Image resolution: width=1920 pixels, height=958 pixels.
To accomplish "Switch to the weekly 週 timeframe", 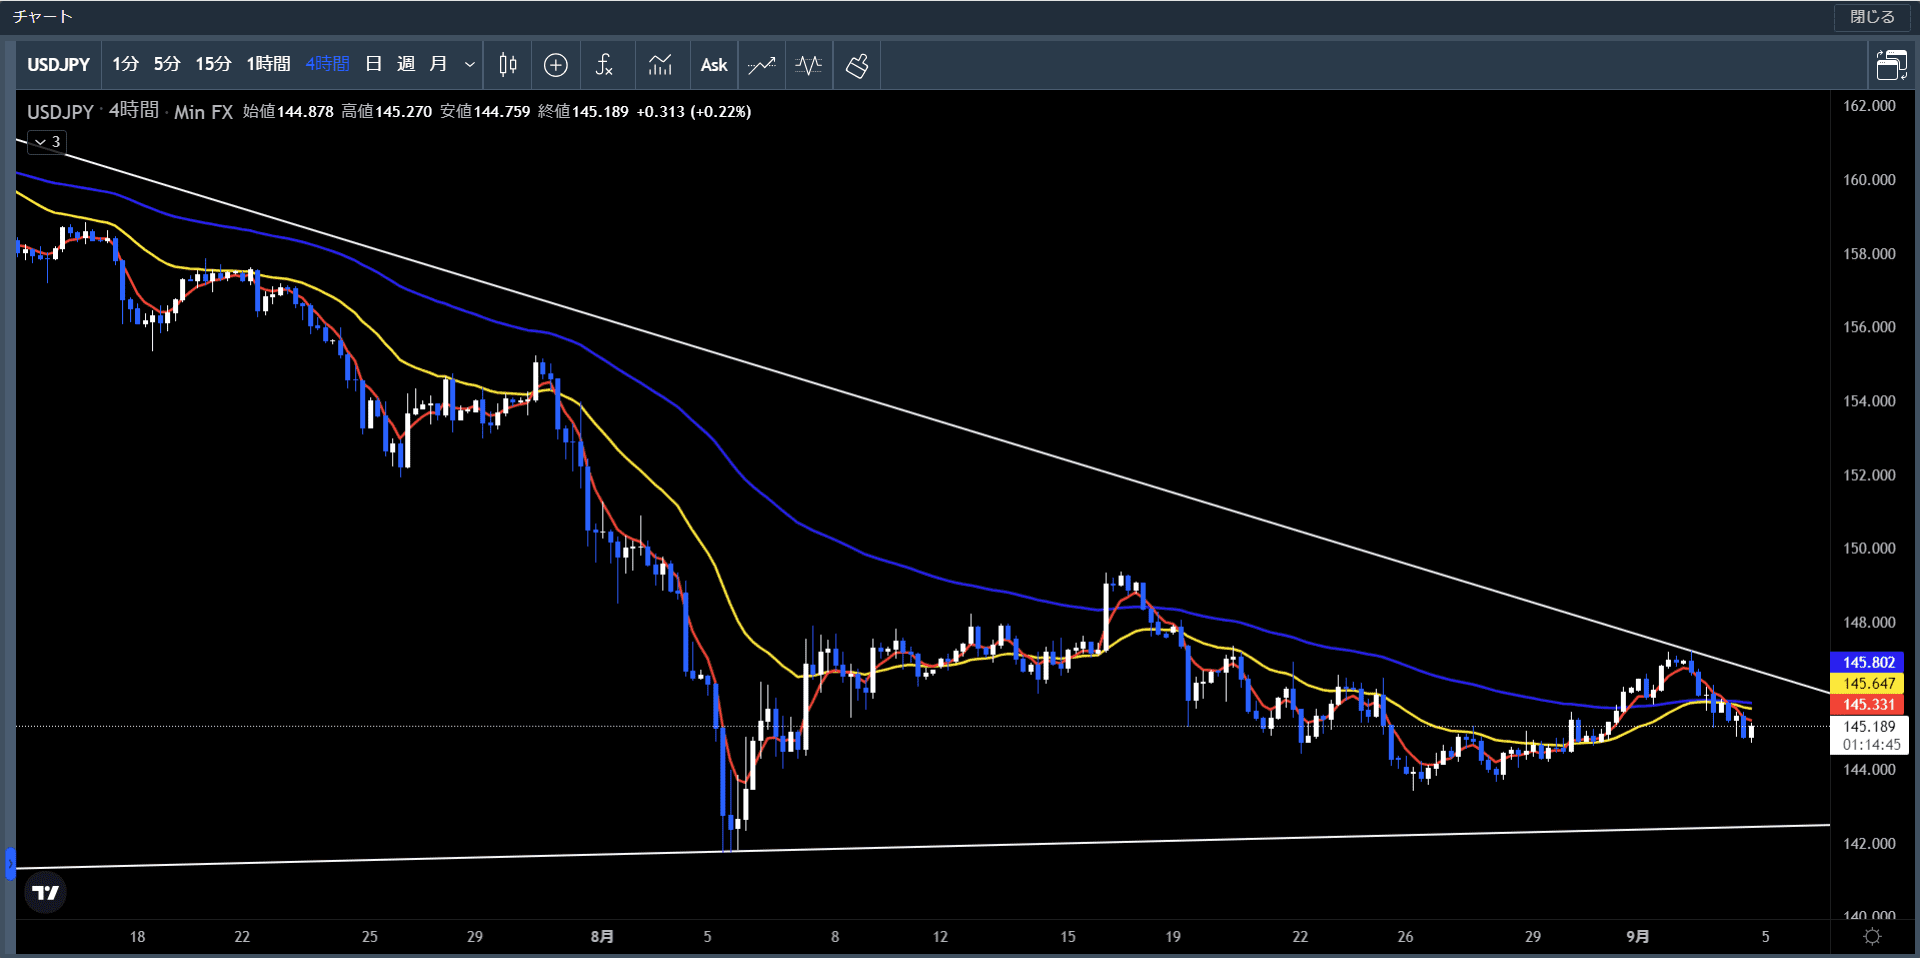I will (x=406, y=65).
